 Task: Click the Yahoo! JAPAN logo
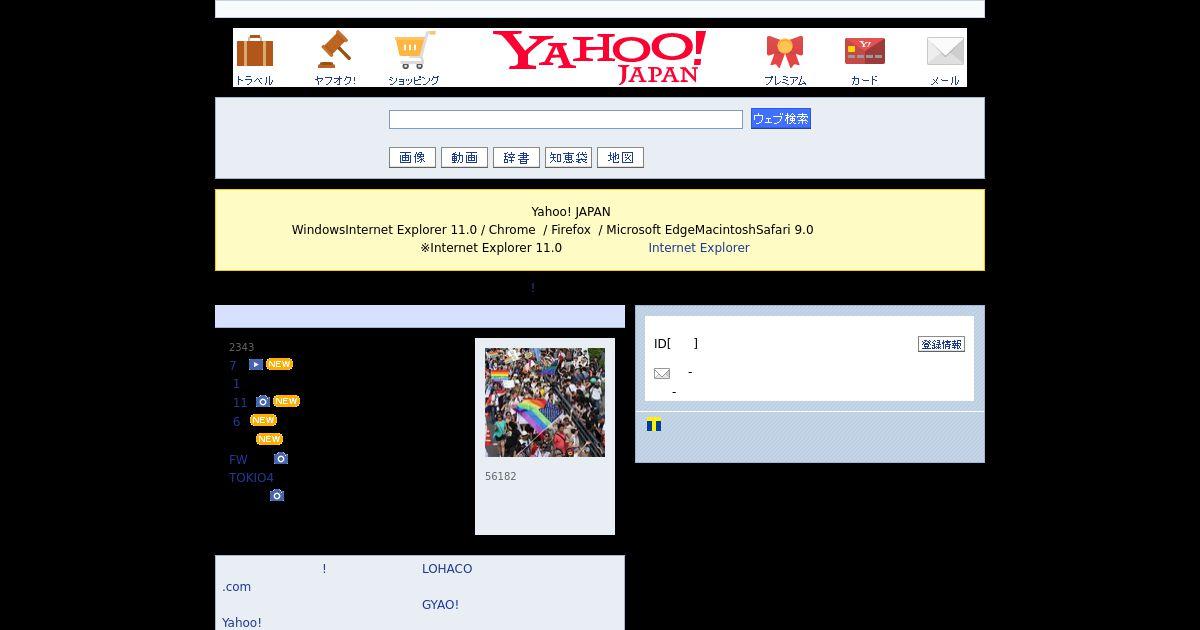coord(599,57)
